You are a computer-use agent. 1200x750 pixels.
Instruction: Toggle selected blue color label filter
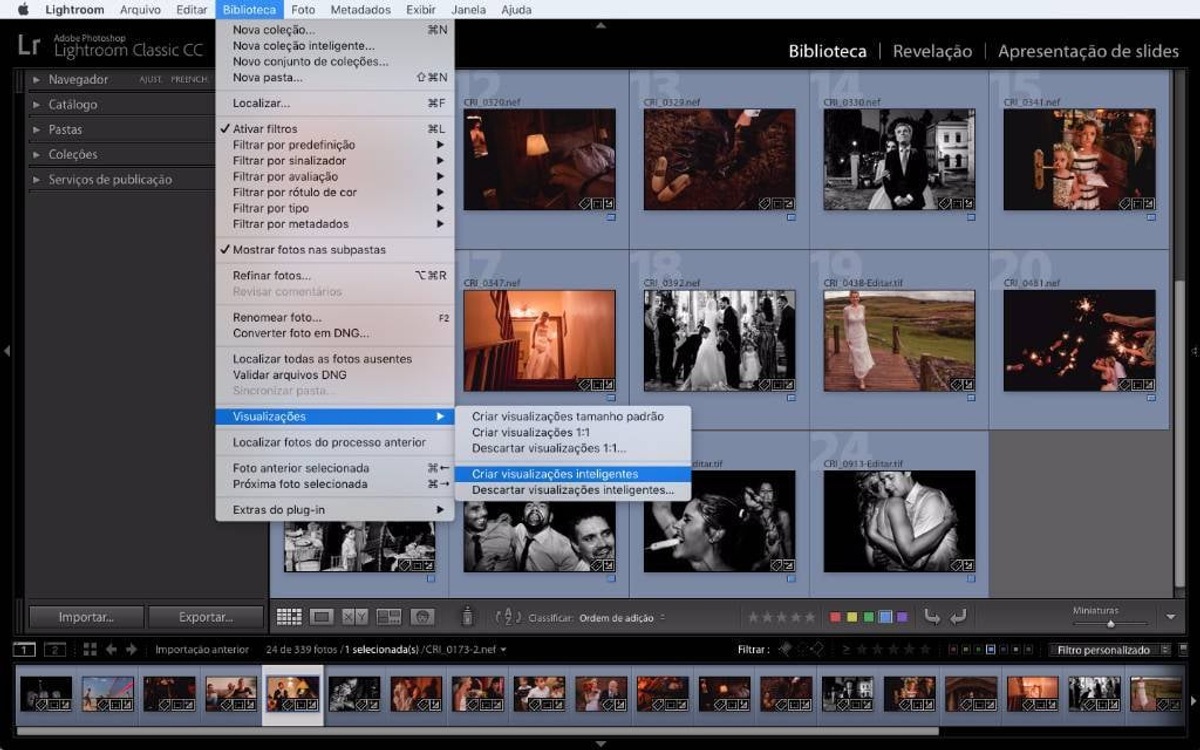coord(990,650)
